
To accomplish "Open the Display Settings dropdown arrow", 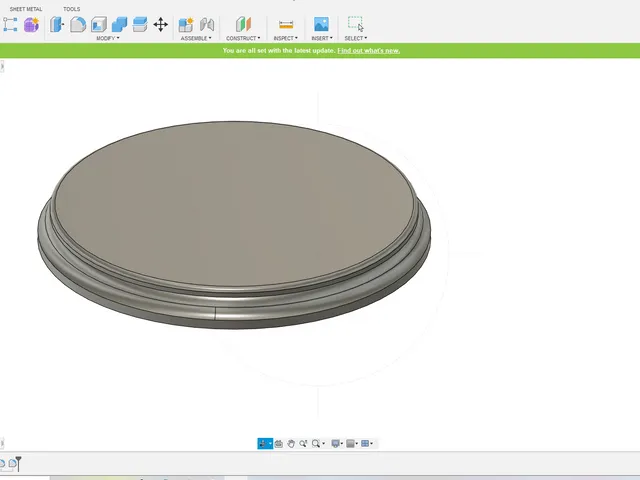I will (342, 444).
